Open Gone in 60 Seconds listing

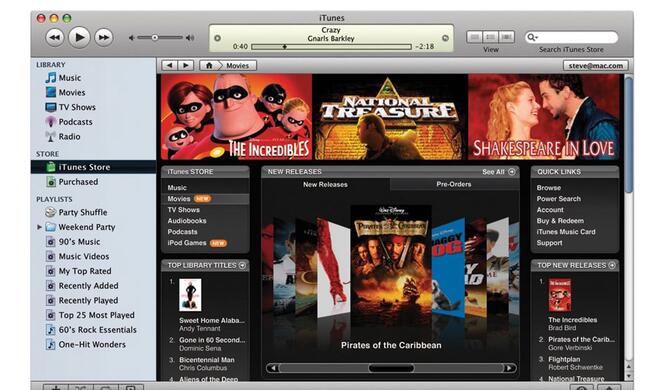click(x=212, y=340)
